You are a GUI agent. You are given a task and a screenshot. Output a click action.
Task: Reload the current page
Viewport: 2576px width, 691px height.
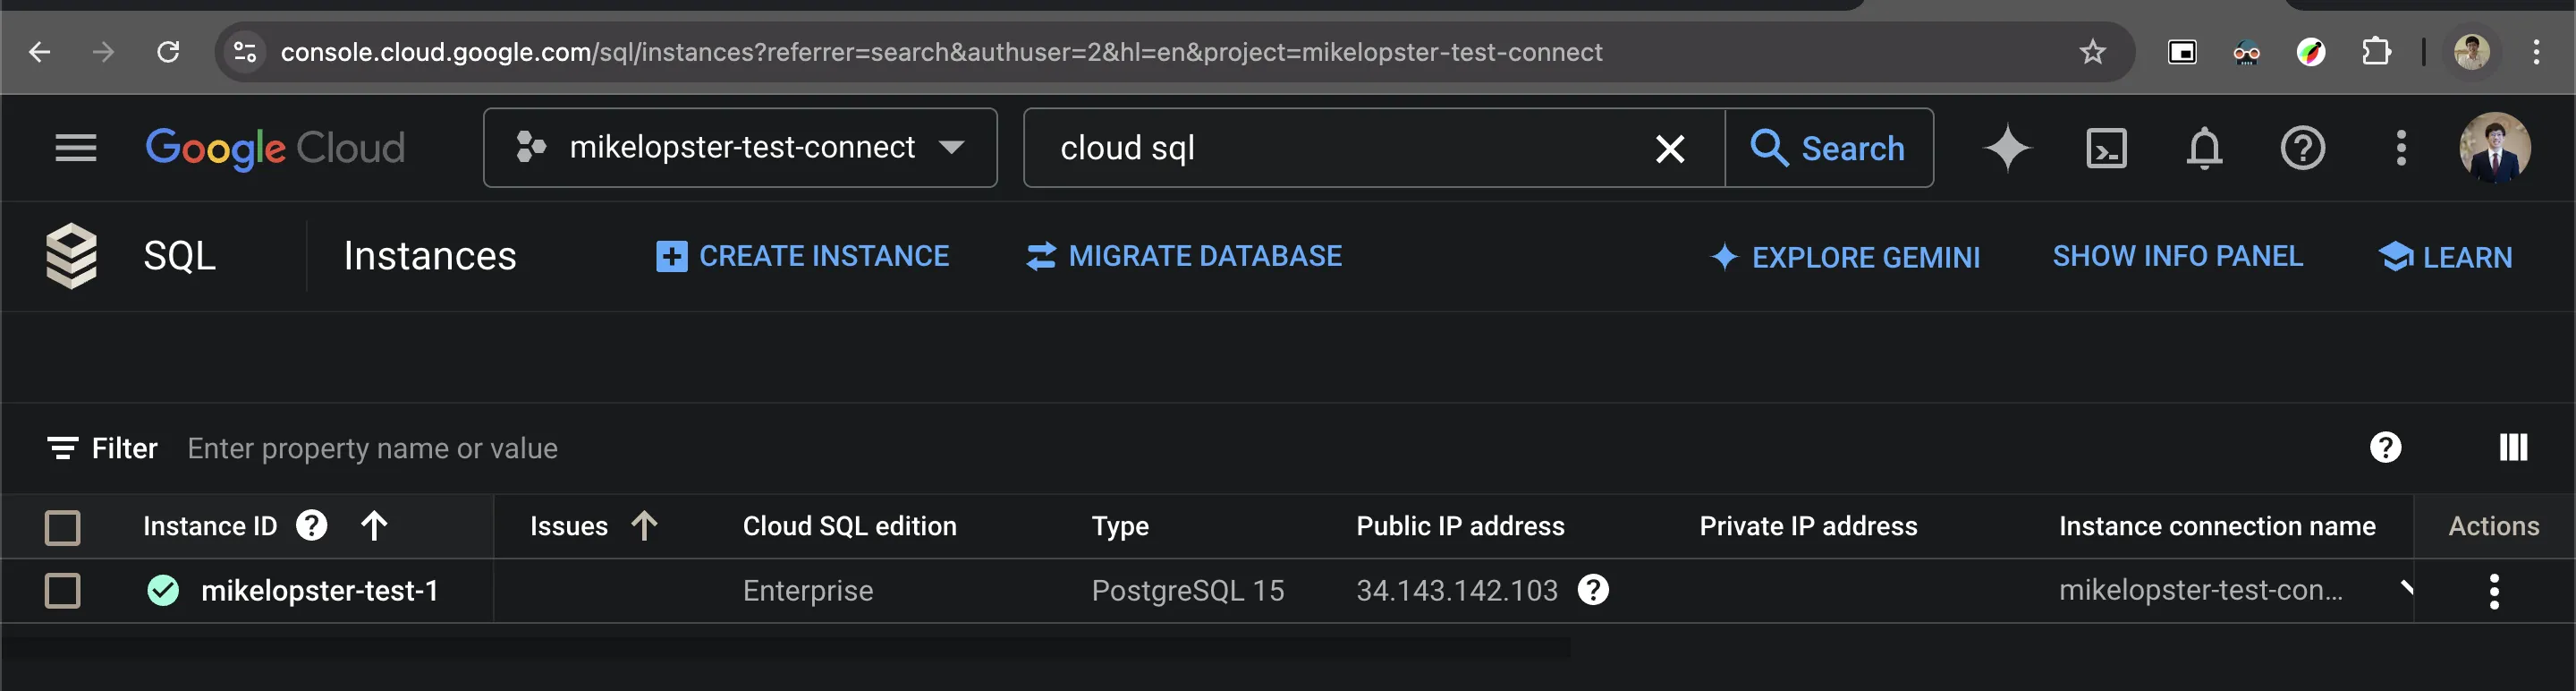pyautogui.click(x=168, y=52)
